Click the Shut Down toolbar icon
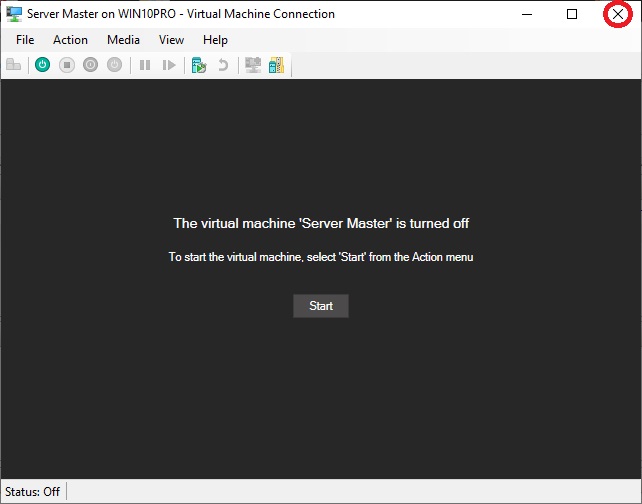 click(x=90, y=65)
